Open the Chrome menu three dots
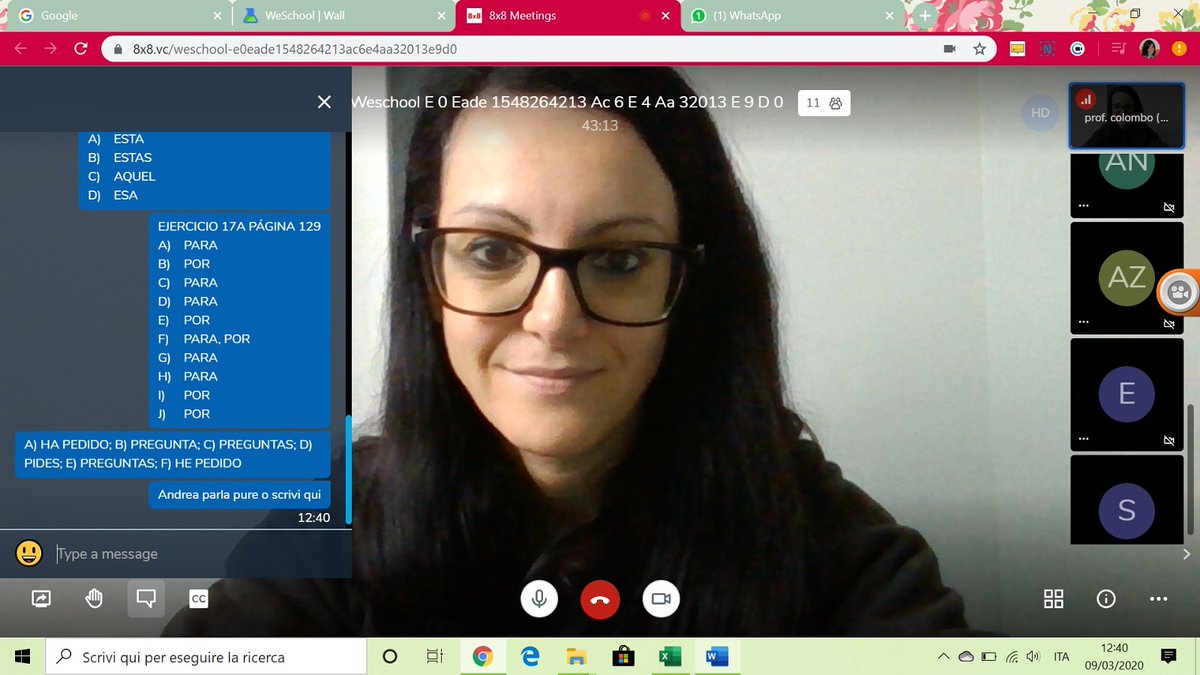 pos(1180,48)
